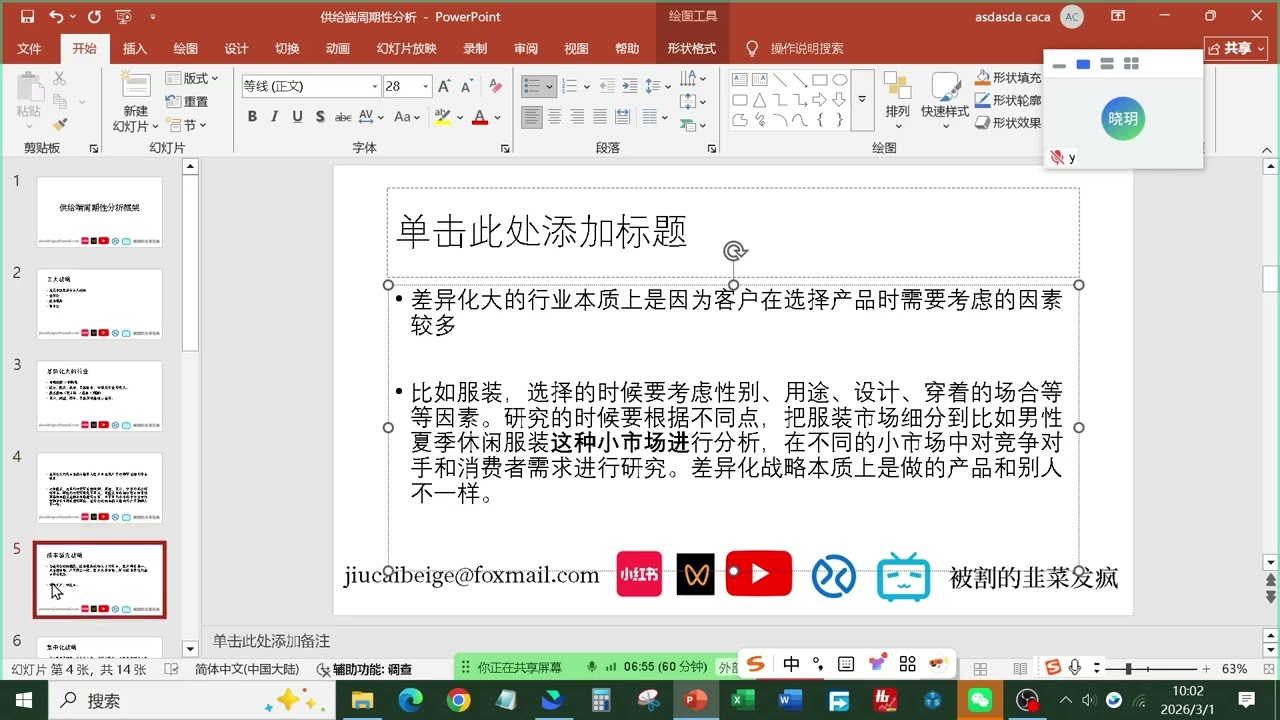Open the Change Case Aa dropdown
Screen dimensions: 1280x720
point(407,117)
